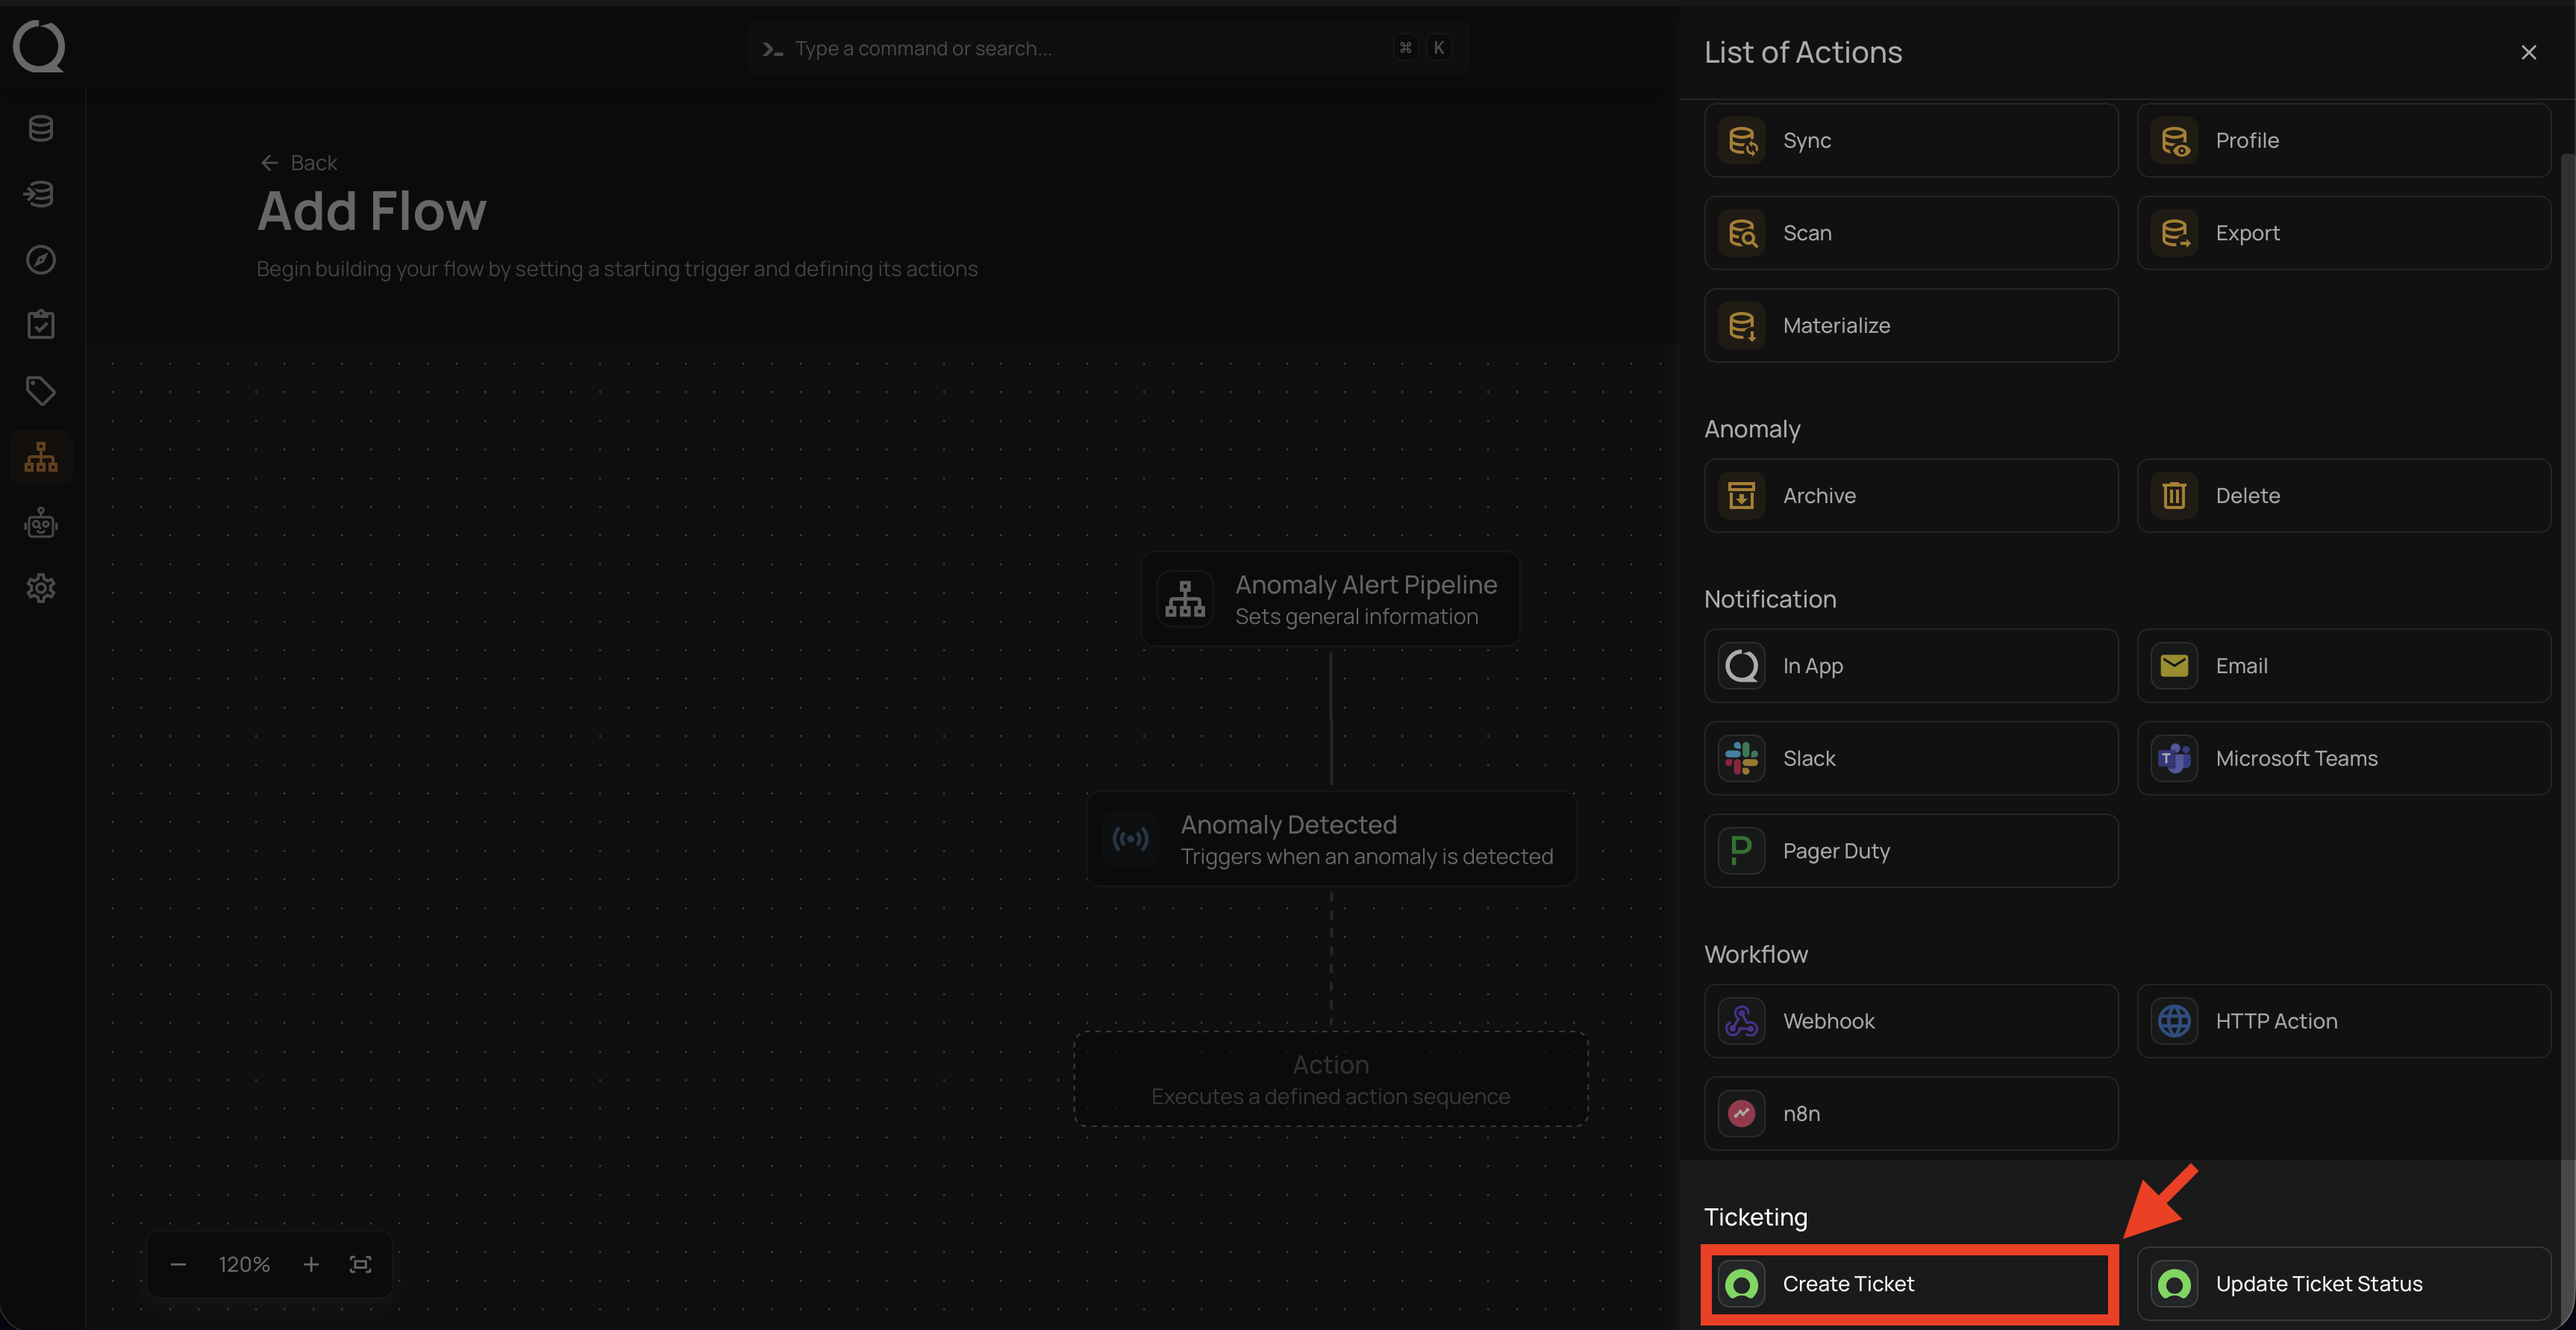2576x1330 pixels.
Task: Click the Anomaly Detected trigger node
Action: click(1331, 839)
